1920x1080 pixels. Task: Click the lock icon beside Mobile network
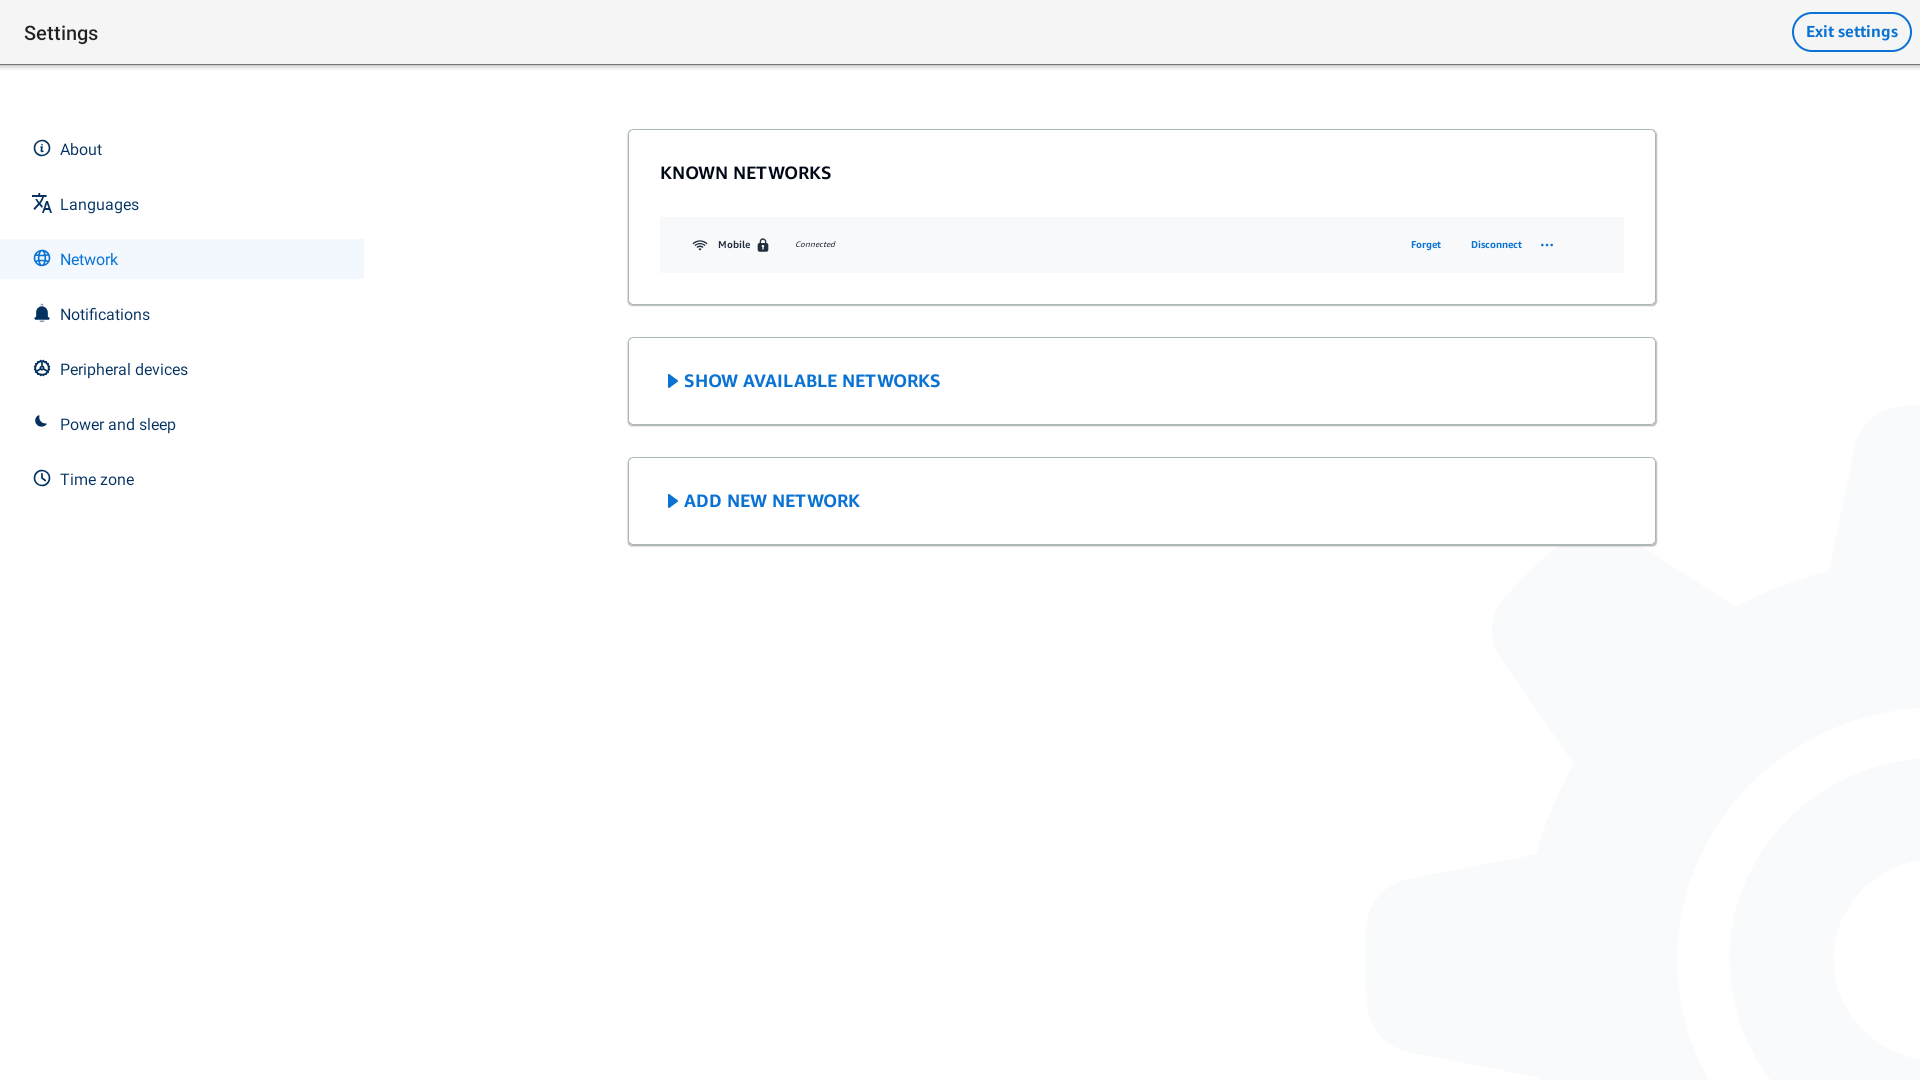click(x=763, y=245)
